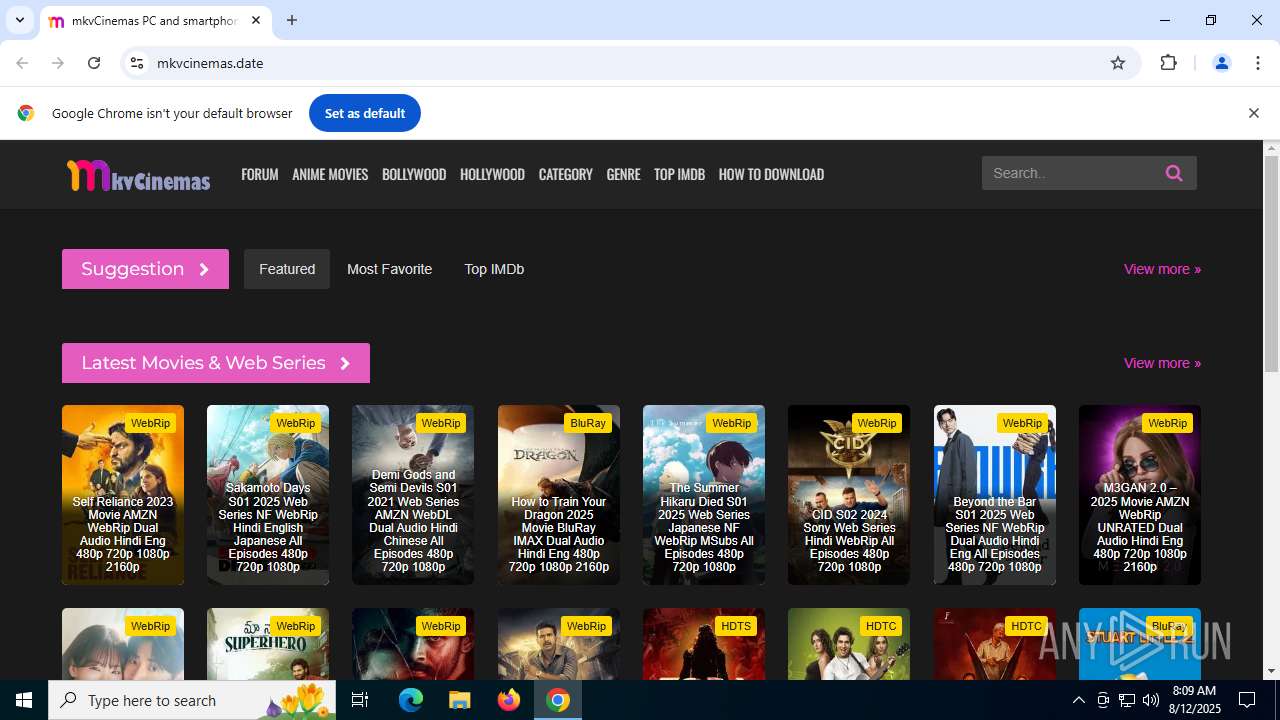Open CID S02 2024 card
Screen dimensions: 1280x720
point(849,495)
